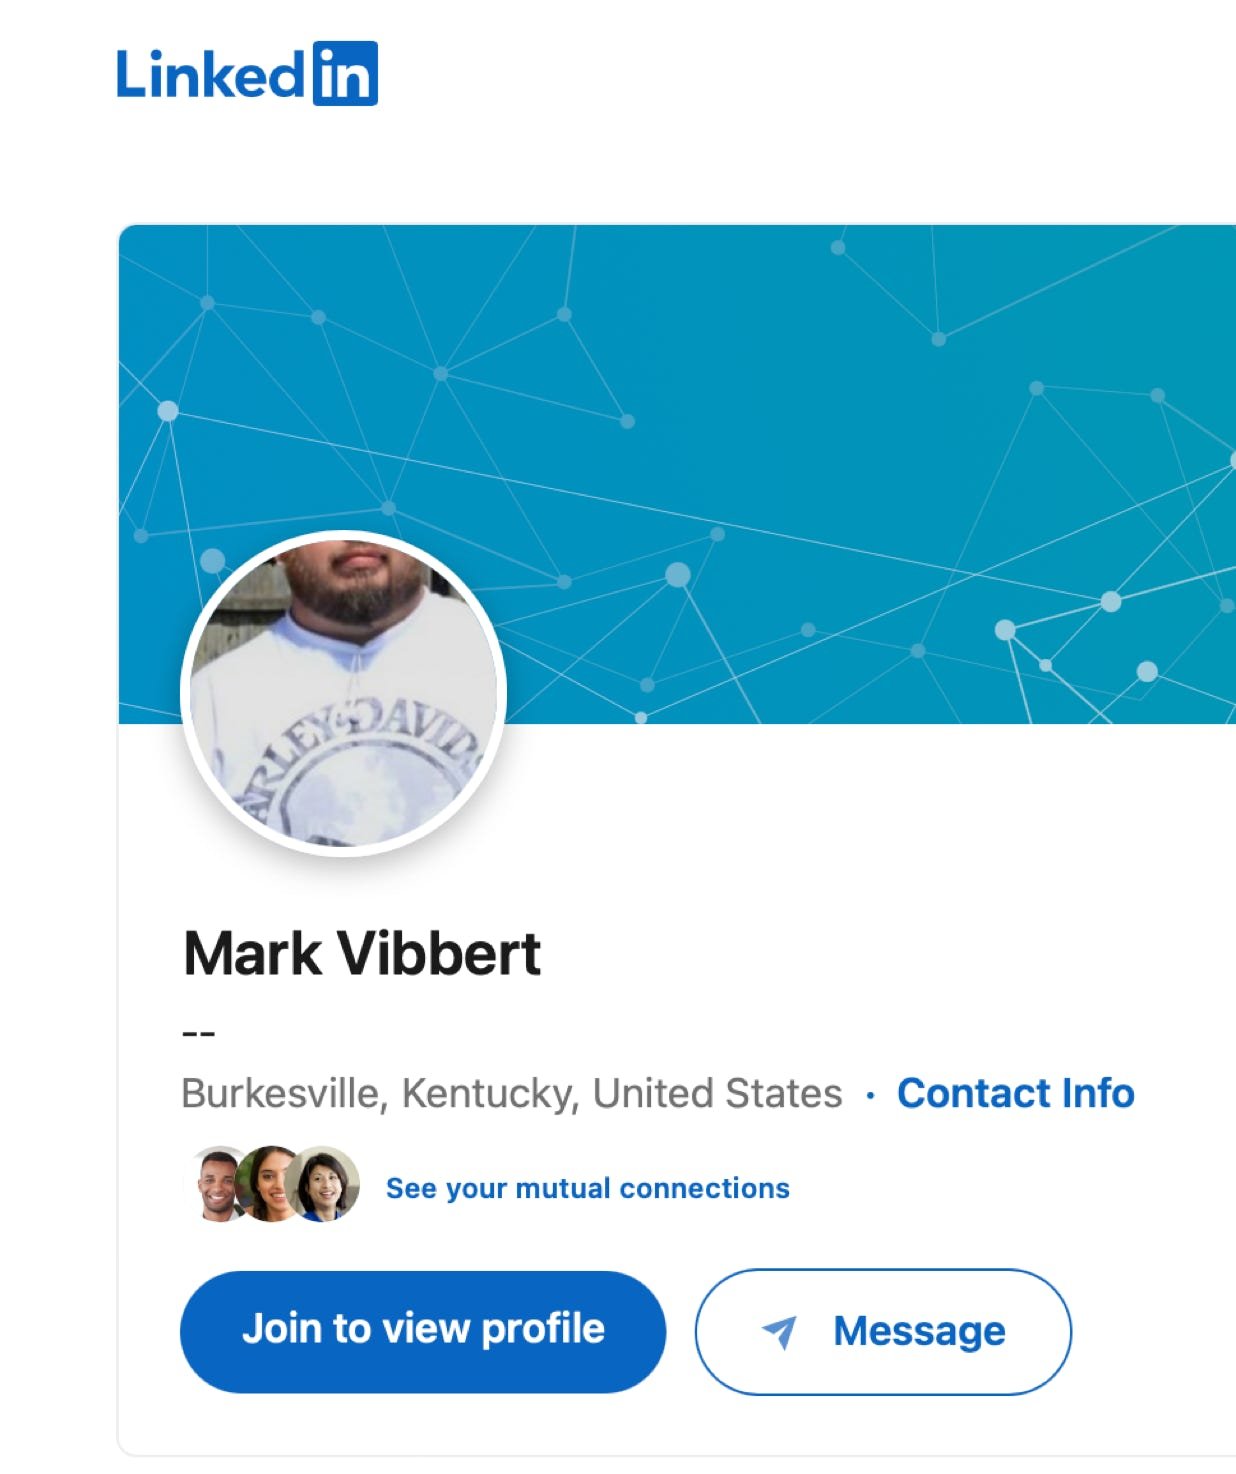
Task: Click the paper plane icon on Message
Action: pyautogui.click(x=780, y=1331)
